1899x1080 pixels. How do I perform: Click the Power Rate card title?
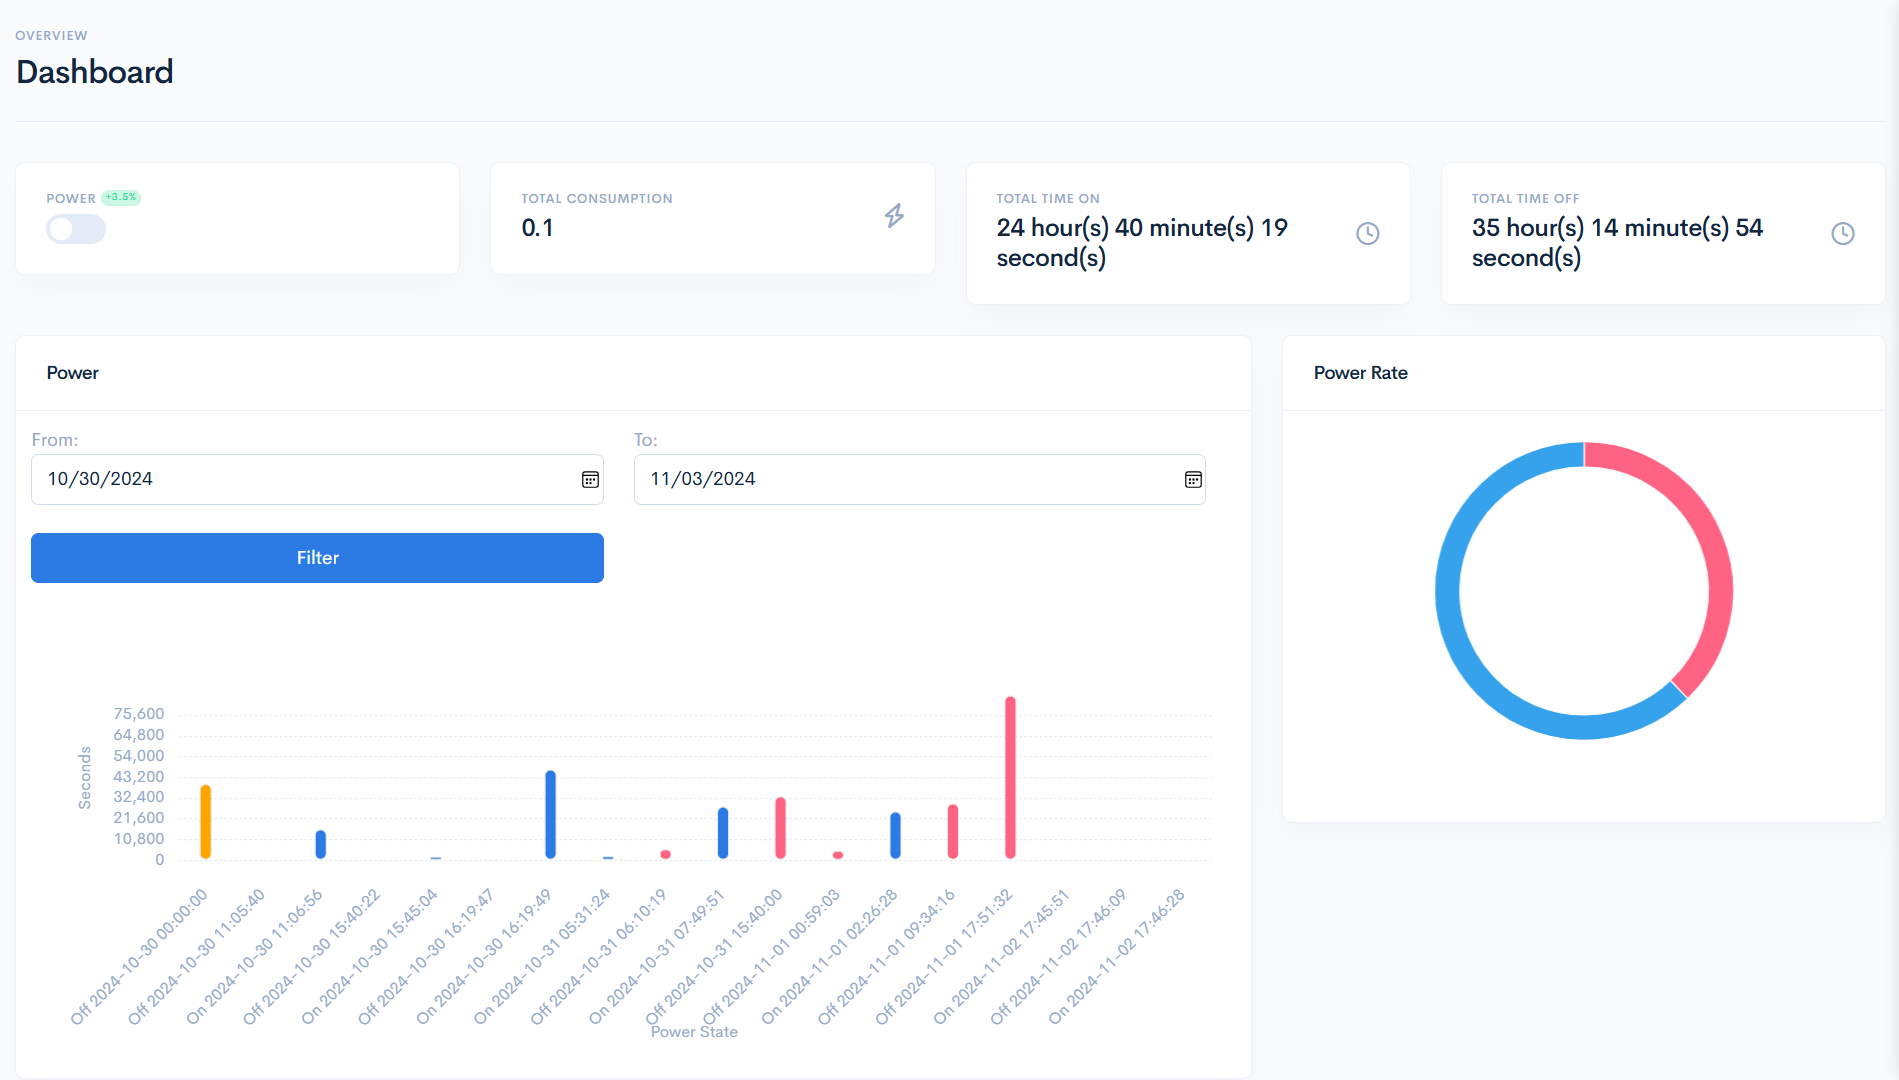point(1360,373)
